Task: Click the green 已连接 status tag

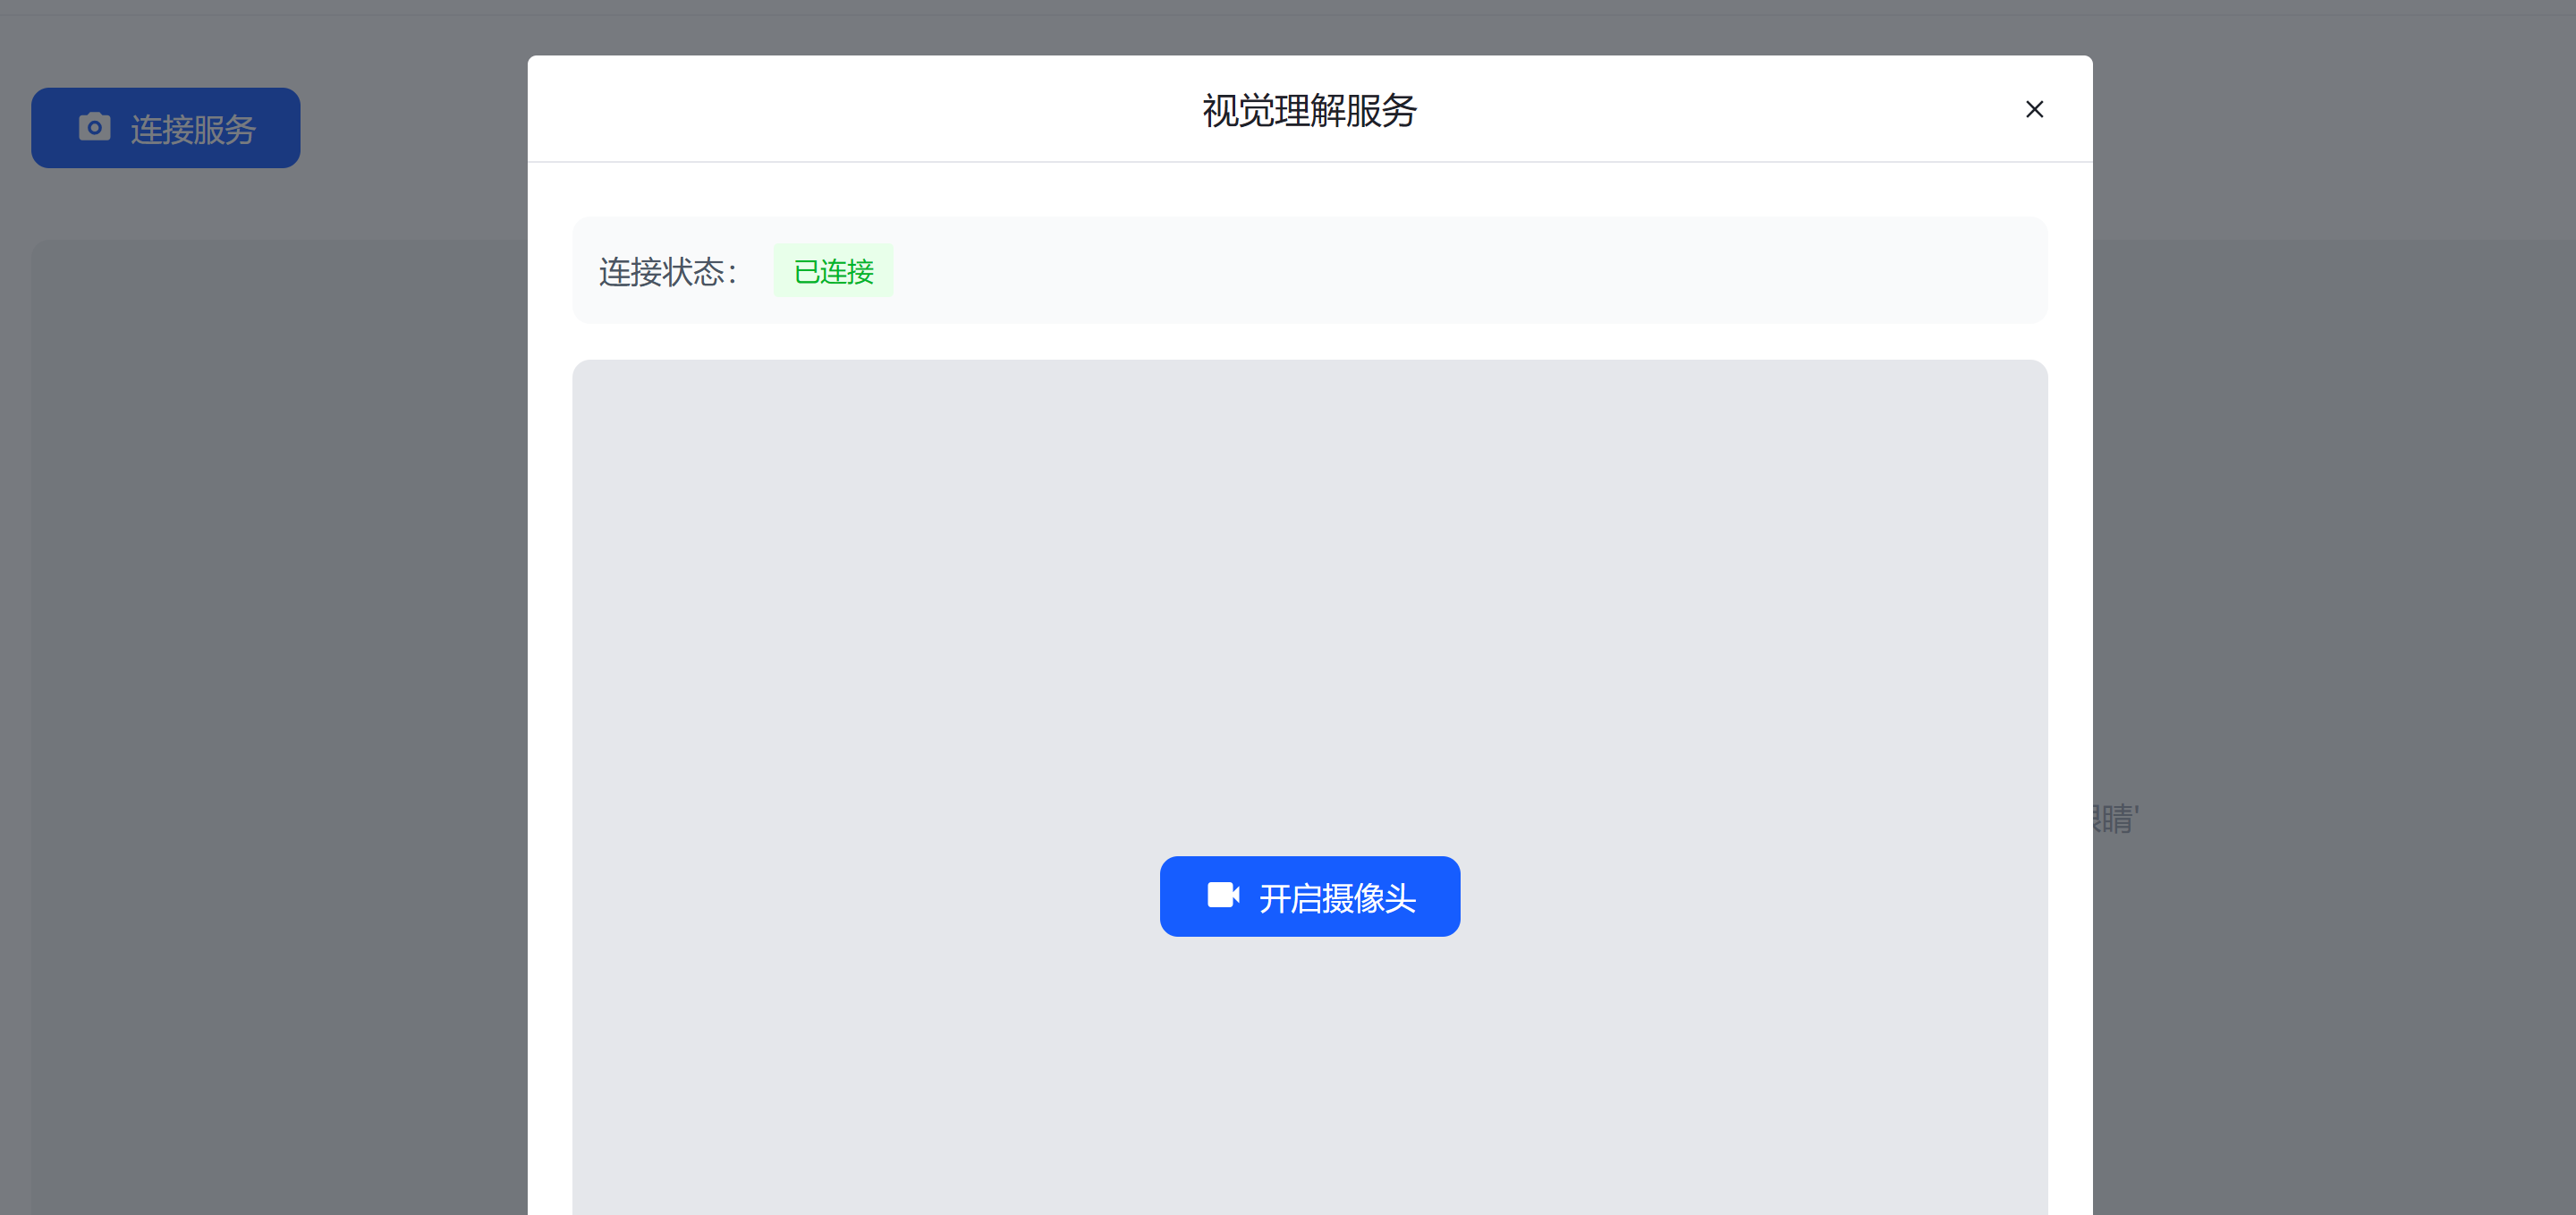Action: coord(832,271)
